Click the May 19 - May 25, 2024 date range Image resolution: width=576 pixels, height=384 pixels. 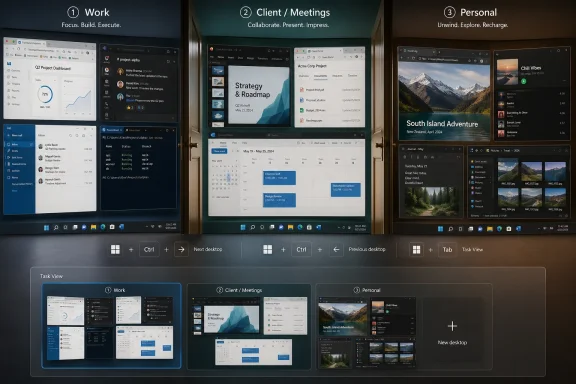pos(259,151)
